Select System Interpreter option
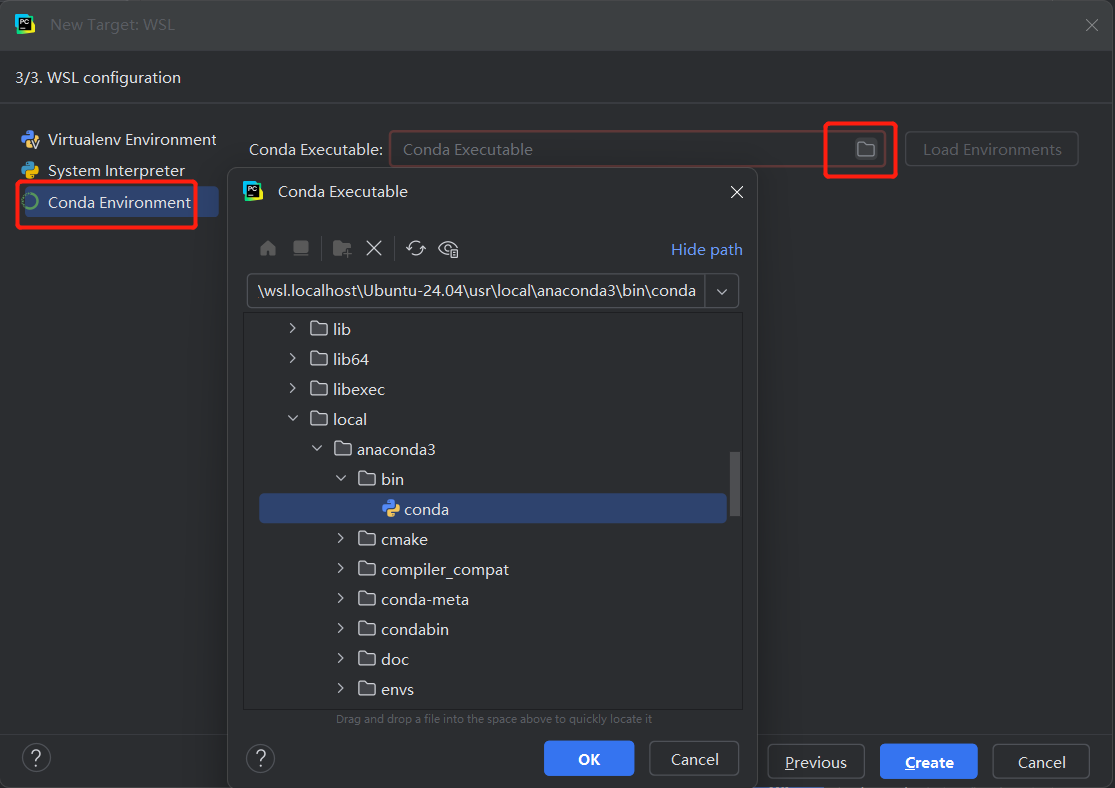This screenshot has height=788, width=1115. pos(118,171)
